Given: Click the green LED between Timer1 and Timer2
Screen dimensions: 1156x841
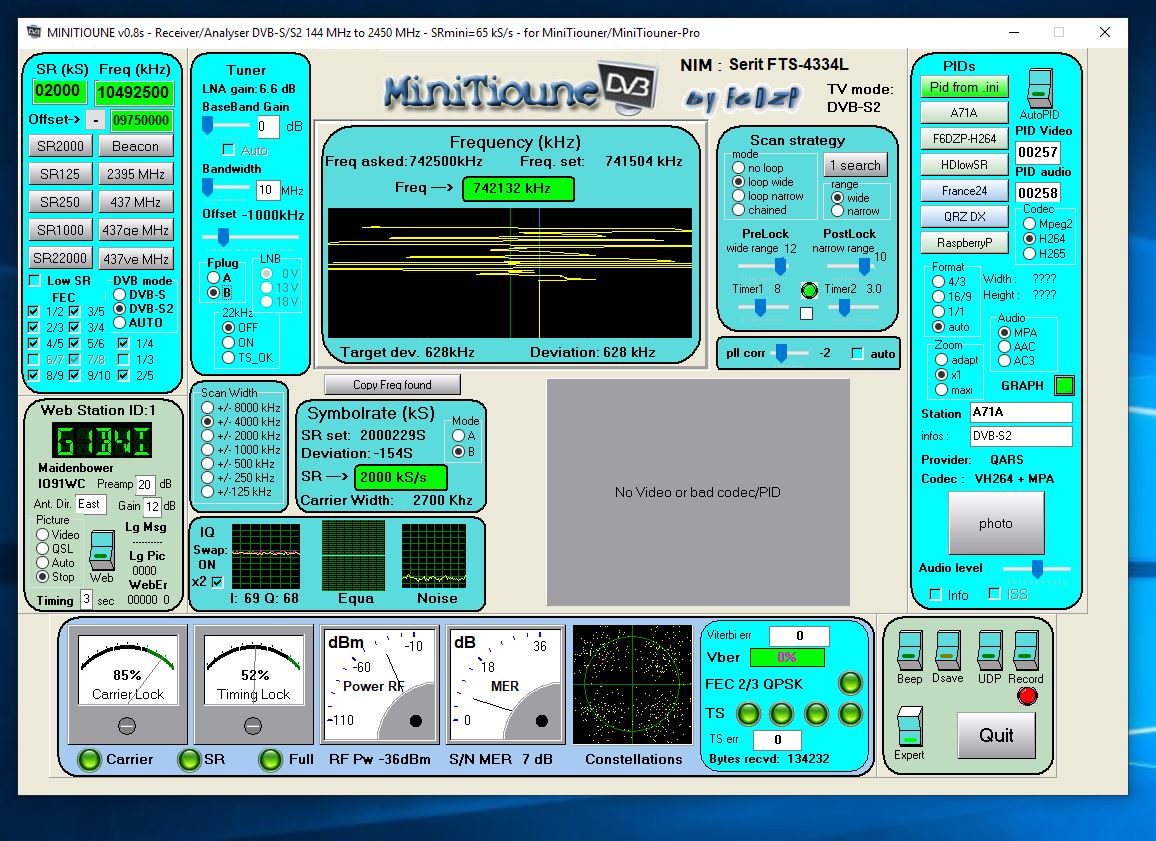Looking at the screenshot, I should click(x=809, y=290).
